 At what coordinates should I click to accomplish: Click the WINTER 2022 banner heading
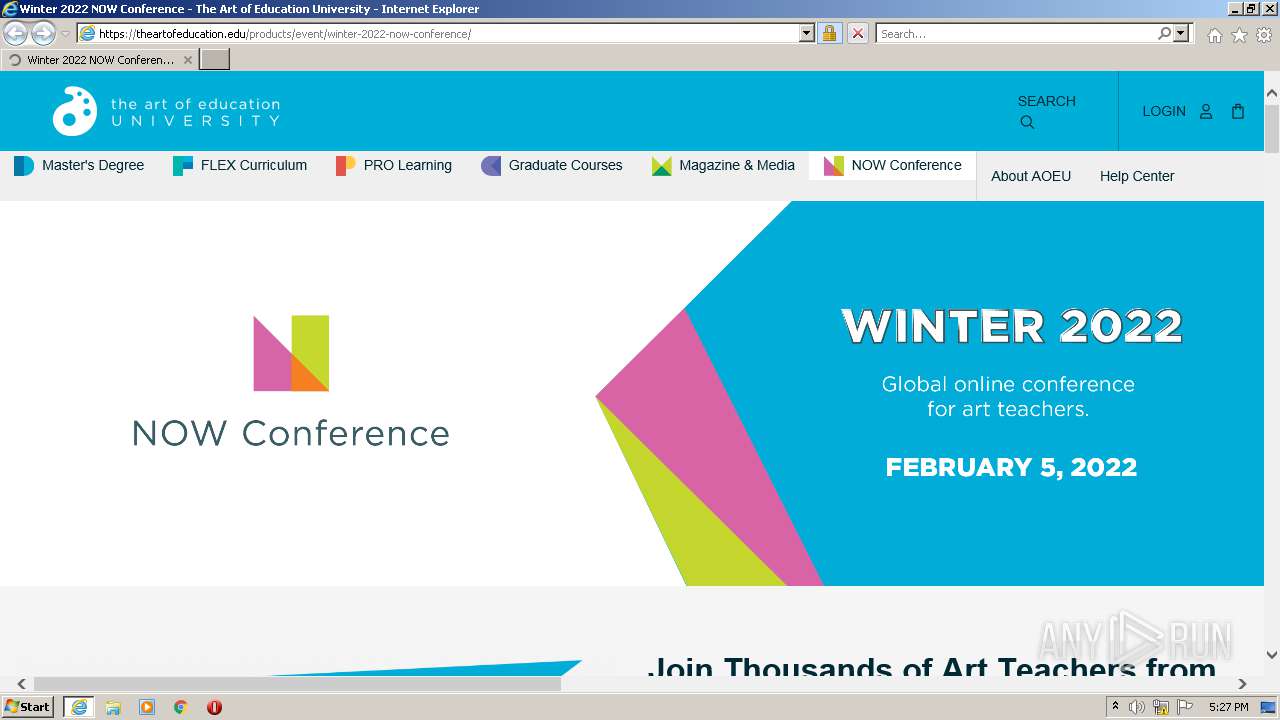click(1012, 326)
